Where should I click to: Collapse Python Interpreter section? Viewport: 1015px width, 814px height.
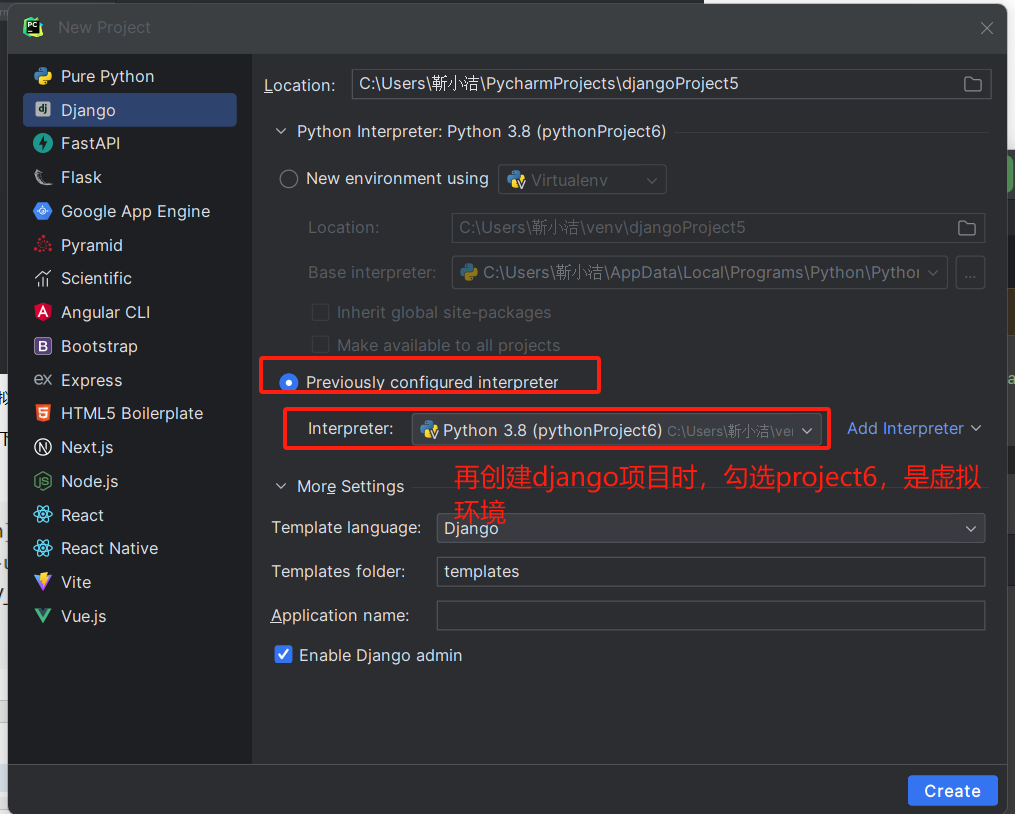click(x=281, y=131)
